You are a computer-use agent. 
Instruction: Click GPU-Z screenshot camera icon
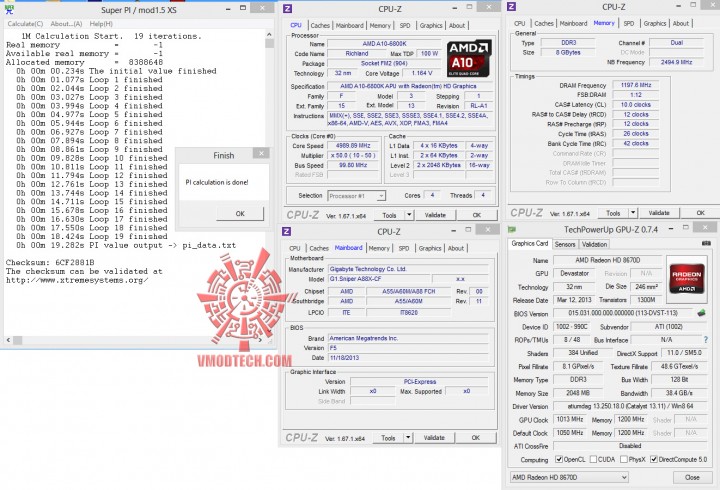tap(706, 243)
